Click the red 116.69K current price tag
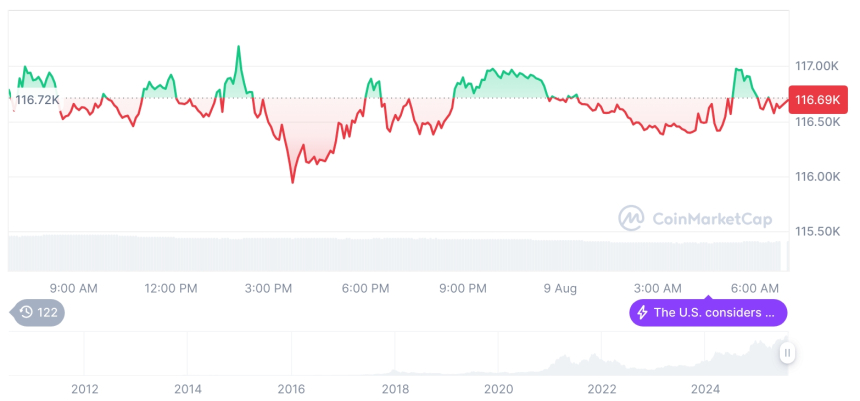 click(x=819, y=100)
